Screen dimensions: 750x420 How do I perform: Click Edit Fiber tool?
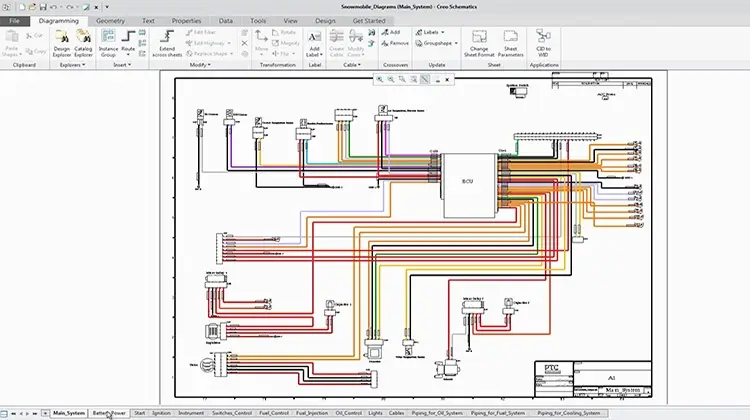(200, 33)
